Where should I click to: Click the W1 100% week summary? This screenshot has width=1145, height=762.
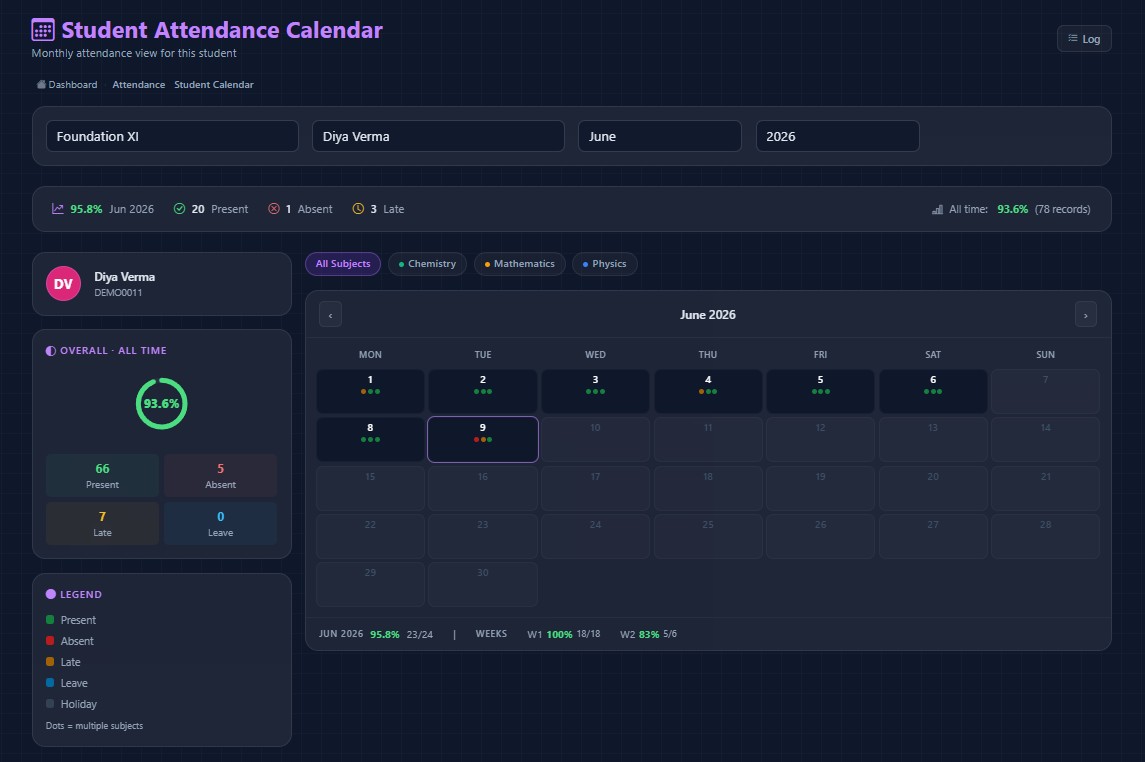564,634
